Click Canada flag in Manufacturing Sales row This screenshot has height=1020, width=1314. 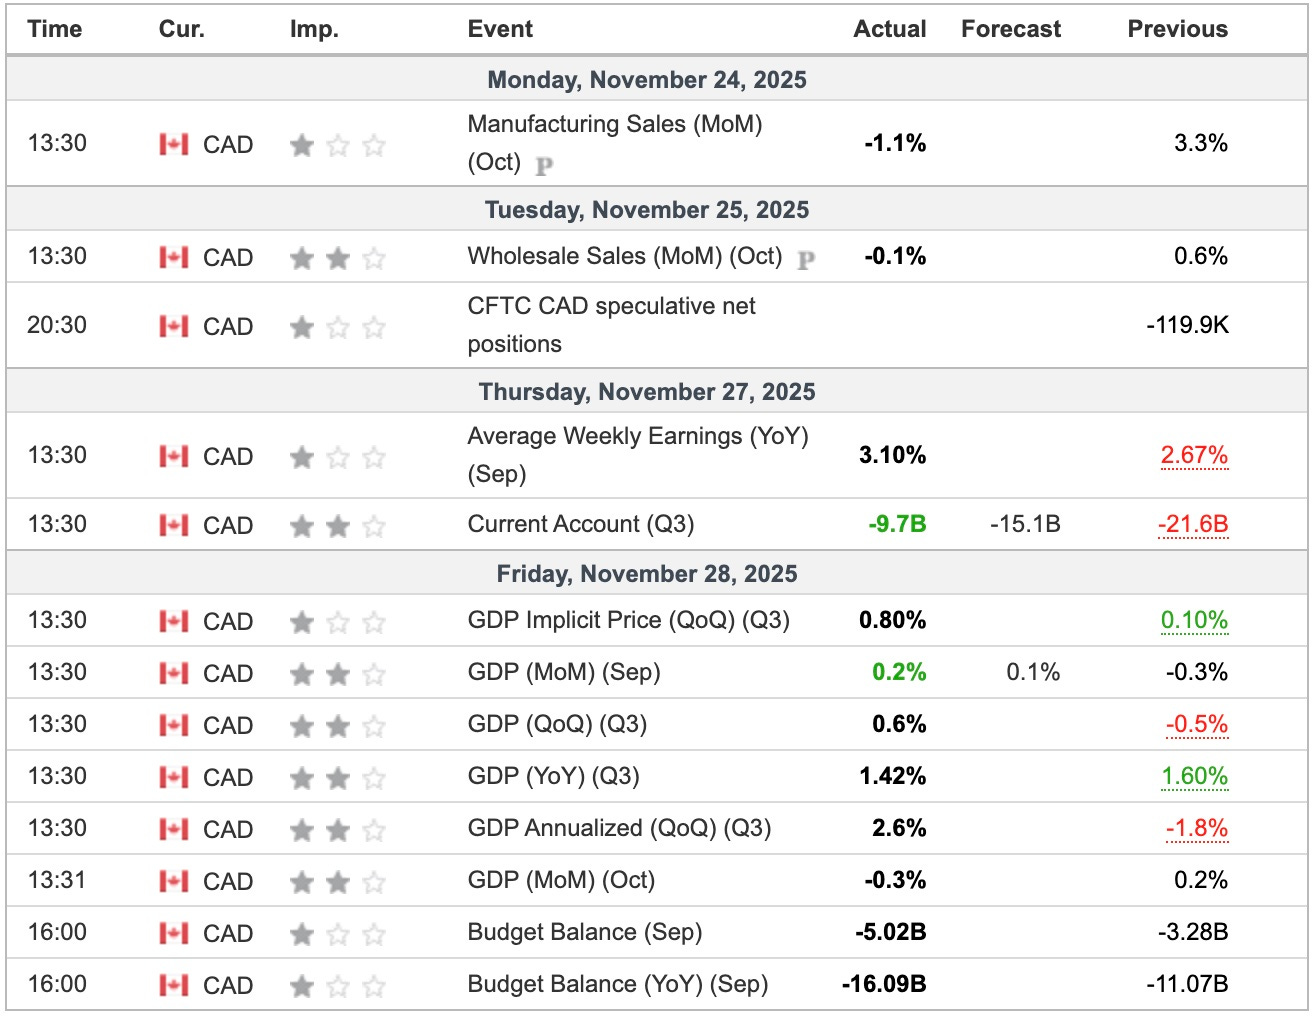(174, 145)
